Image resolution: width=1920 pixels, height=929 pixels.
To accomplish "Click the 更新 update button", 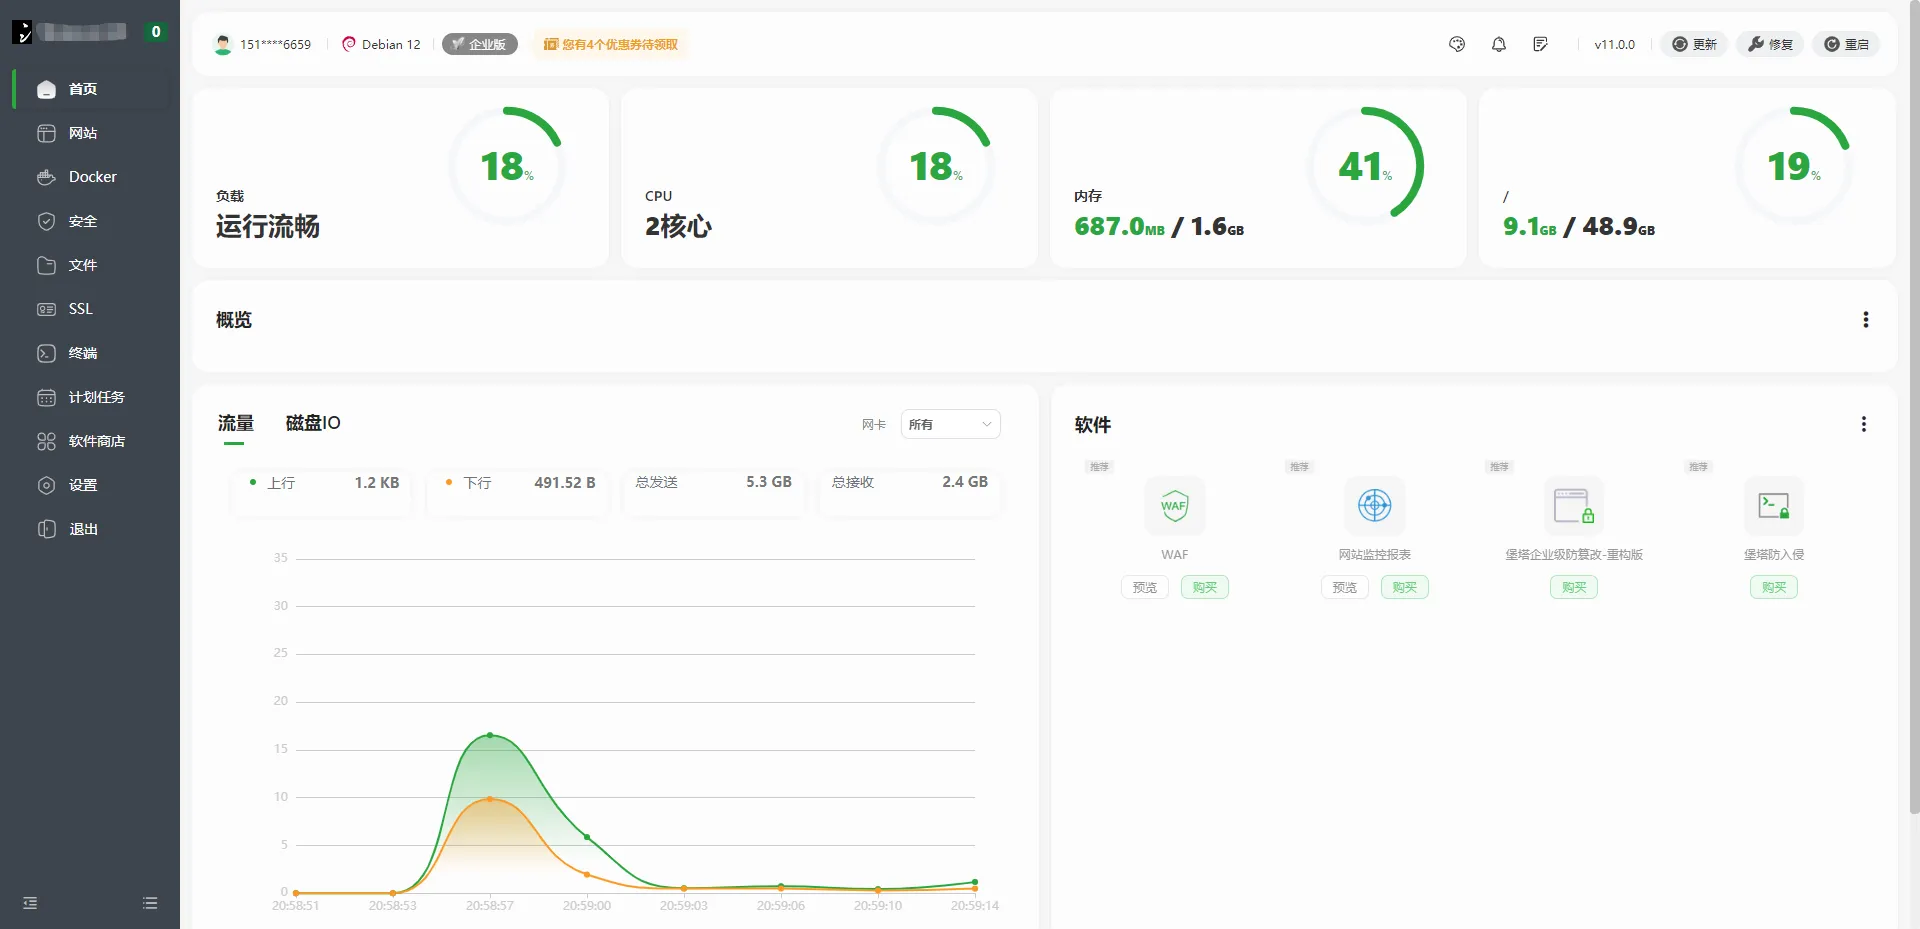I will (x=1694, y=44).
